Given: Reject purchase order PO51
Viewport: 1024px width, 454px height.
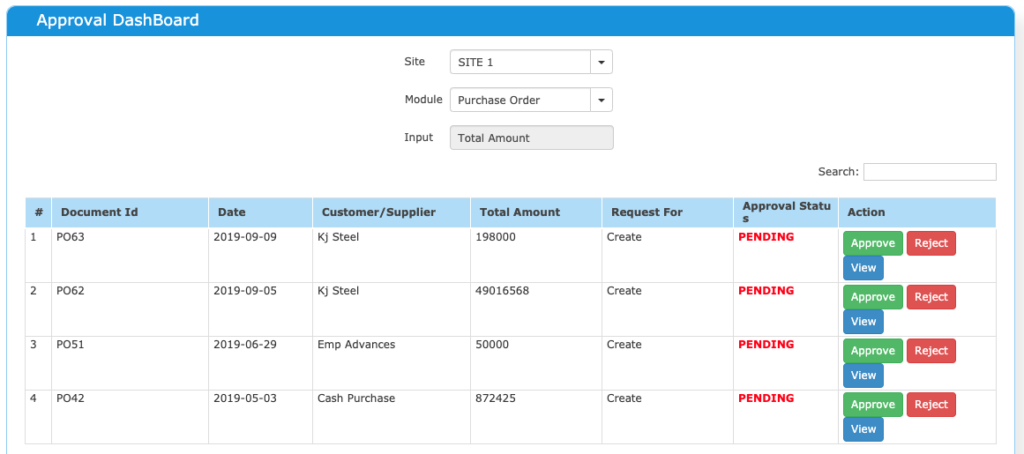Looking at the screenshot, I should tap(931, 351).
